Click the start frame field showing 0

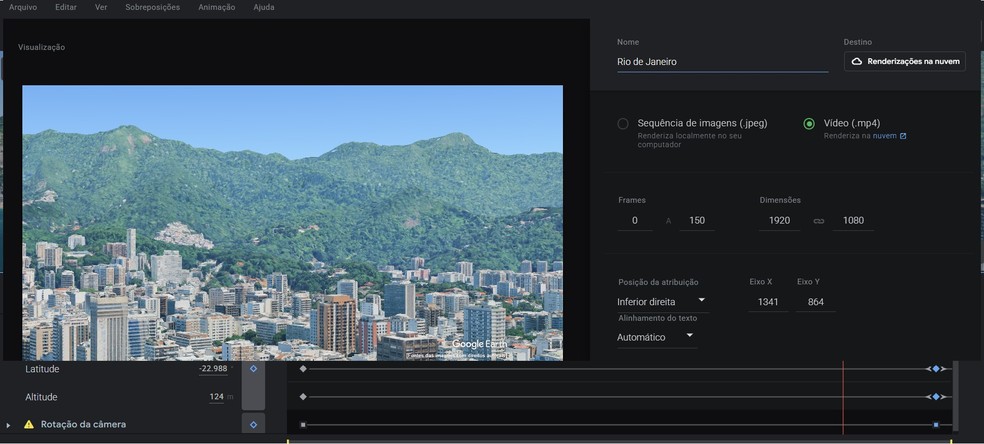635,221
